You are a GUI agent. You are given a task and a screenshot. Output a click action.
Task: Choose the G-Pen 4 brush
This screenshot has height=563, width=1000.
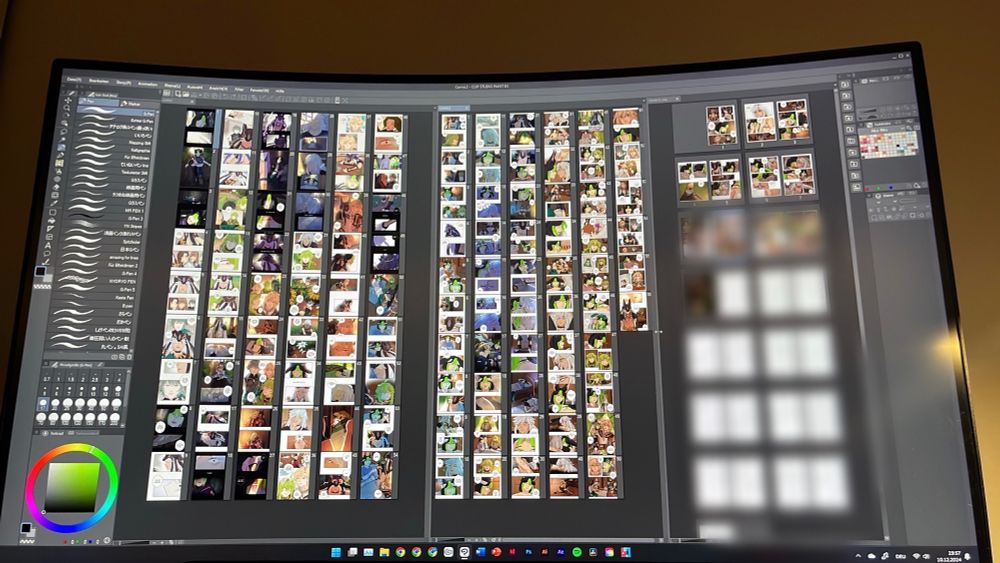point(99,273)
